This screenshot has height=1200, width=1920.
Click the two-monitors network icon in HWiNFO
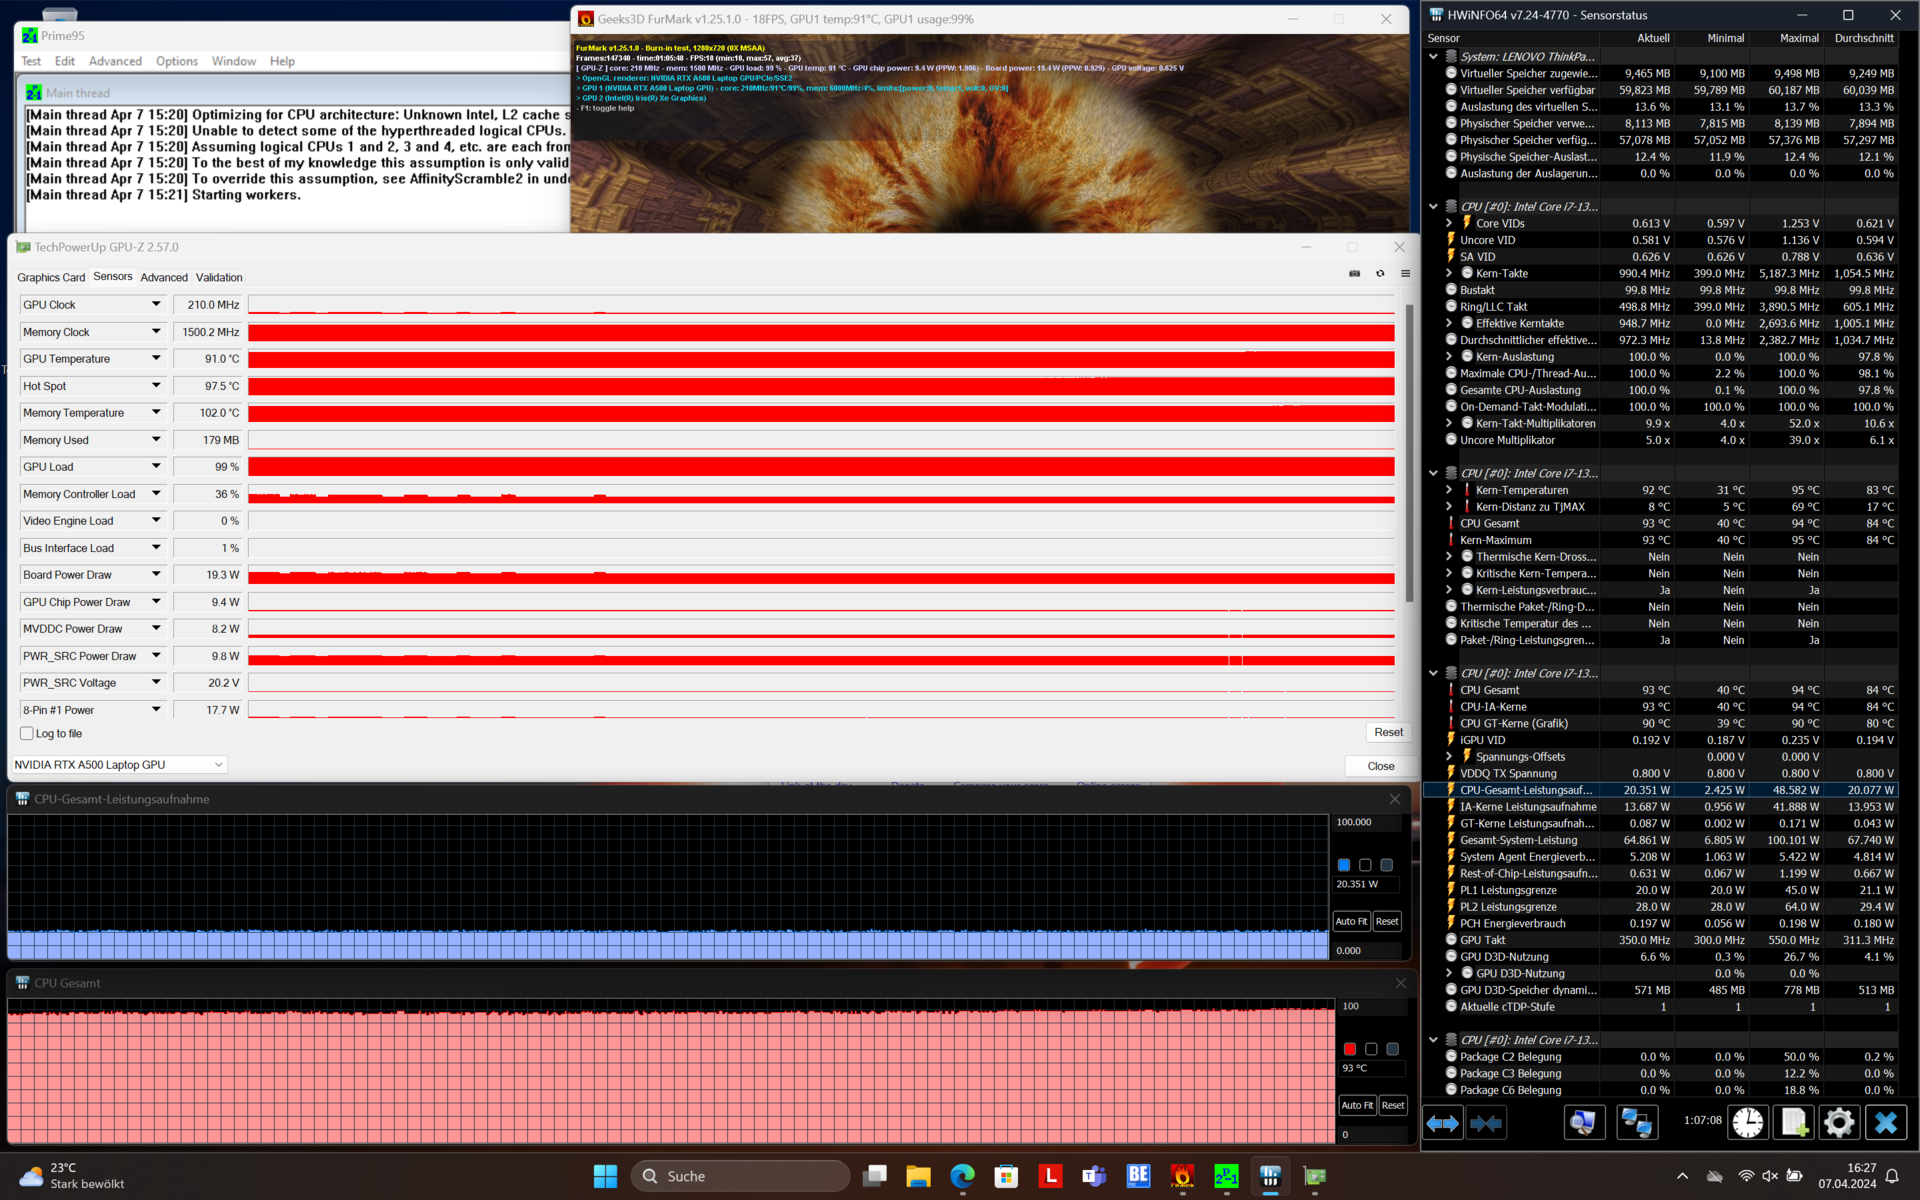(x=1635, y=1123)
